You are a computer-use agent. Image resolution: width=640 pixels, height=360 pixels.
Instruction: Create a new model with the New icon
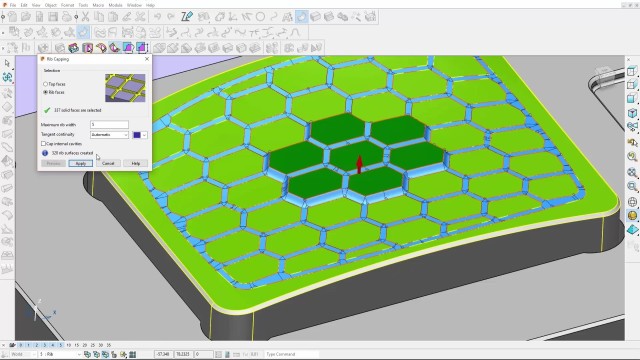click(13, 17)
